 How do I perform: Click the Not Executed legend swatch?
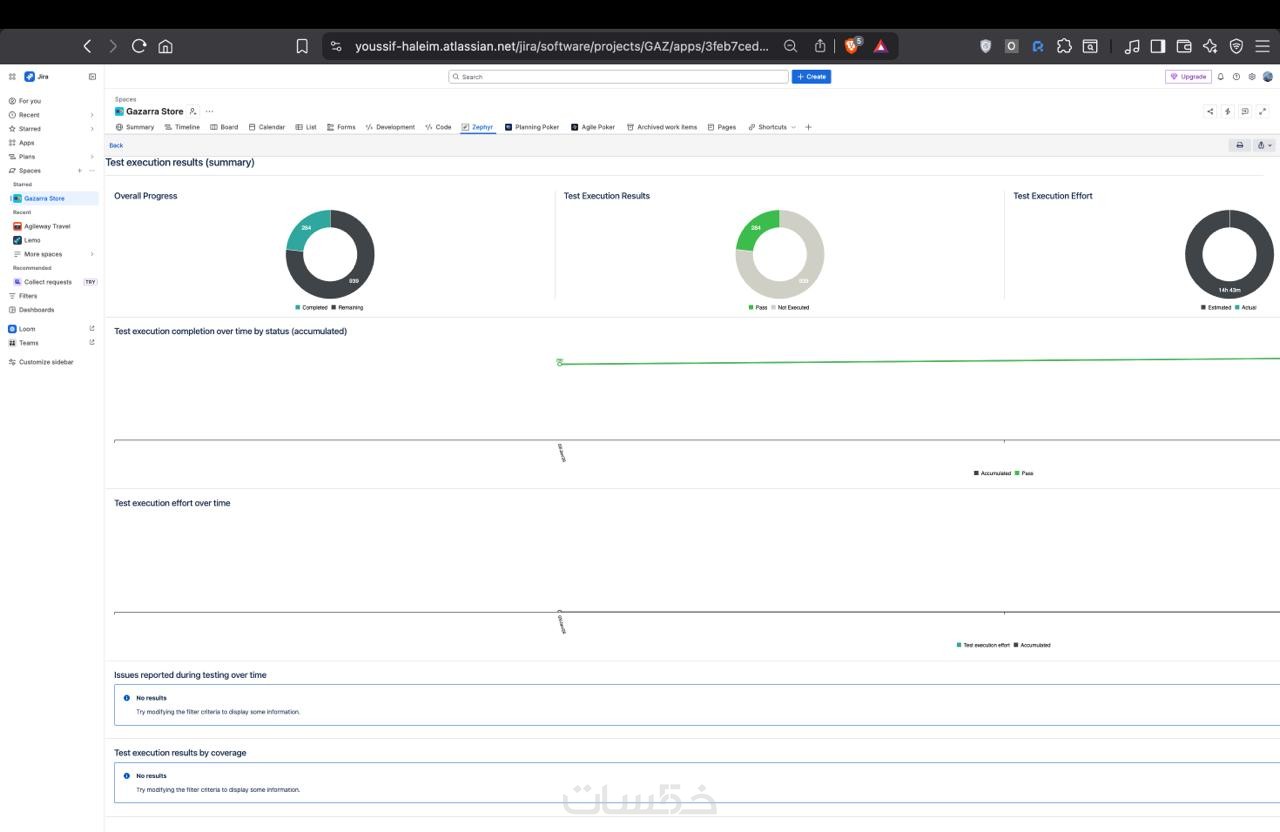774,307
